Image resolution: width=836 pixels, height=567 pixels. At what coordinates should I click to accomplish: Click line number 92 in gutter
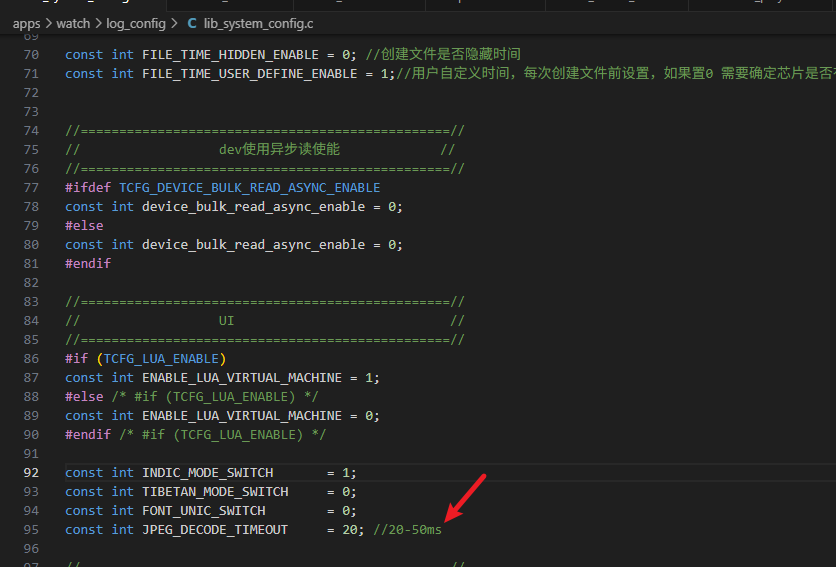point(31,473)
